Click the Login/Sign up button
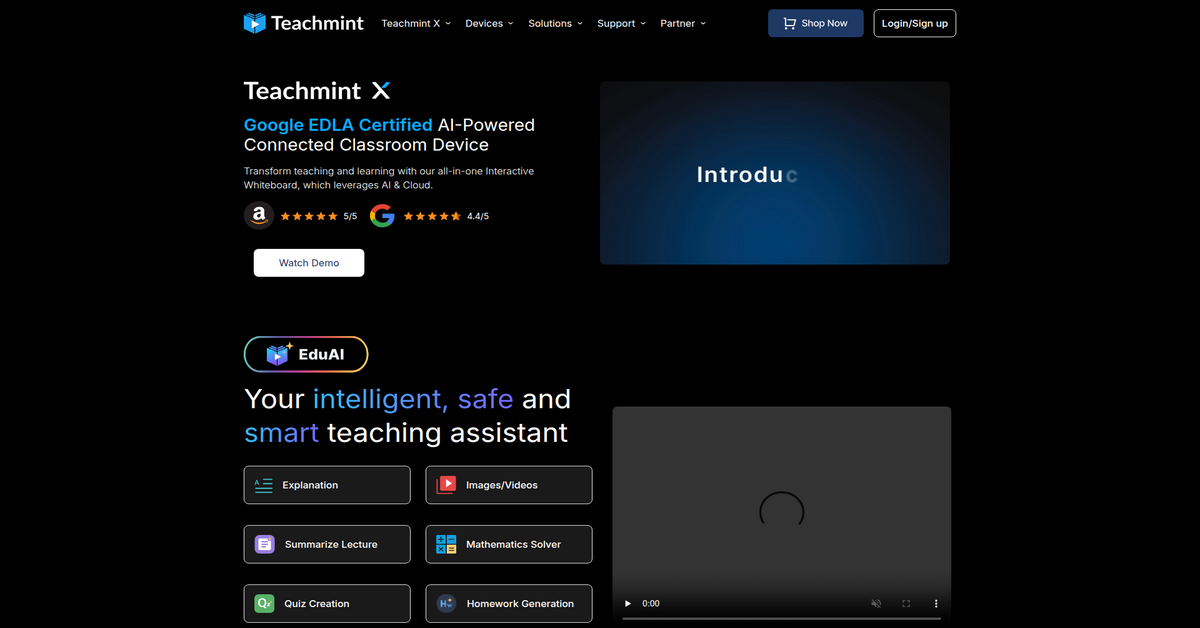The height and width of the screenshot is (628, 1200). [x=914, y=23]
